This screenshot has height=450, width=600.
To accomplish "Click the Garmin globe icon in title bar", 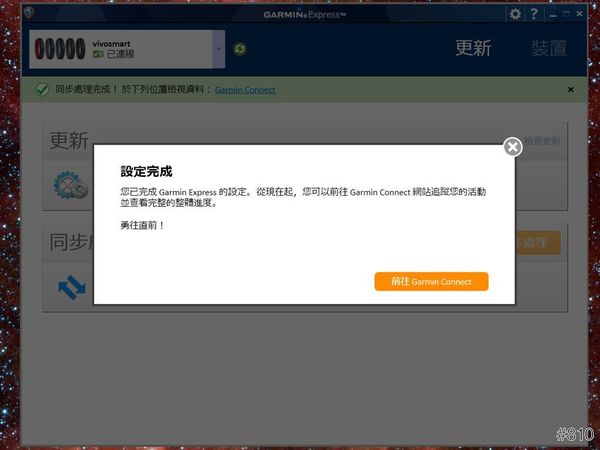I will coord(29,13).
